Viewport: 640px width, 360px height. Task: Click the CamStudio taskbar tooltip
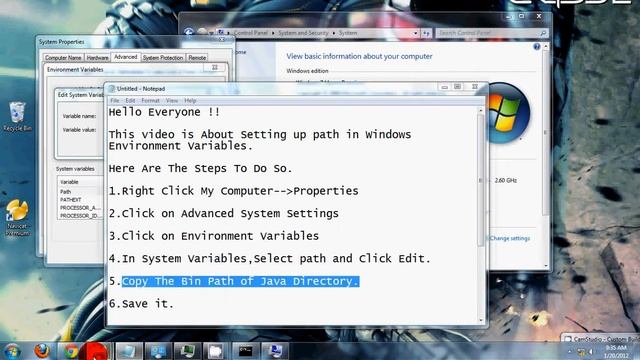pyautogui.click(x=601, y=339)
